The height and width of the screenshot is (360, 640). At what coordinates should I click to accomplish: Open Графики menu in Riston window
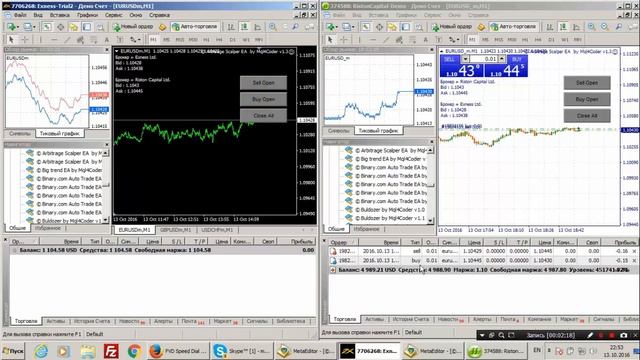click(x=406, y=15)
